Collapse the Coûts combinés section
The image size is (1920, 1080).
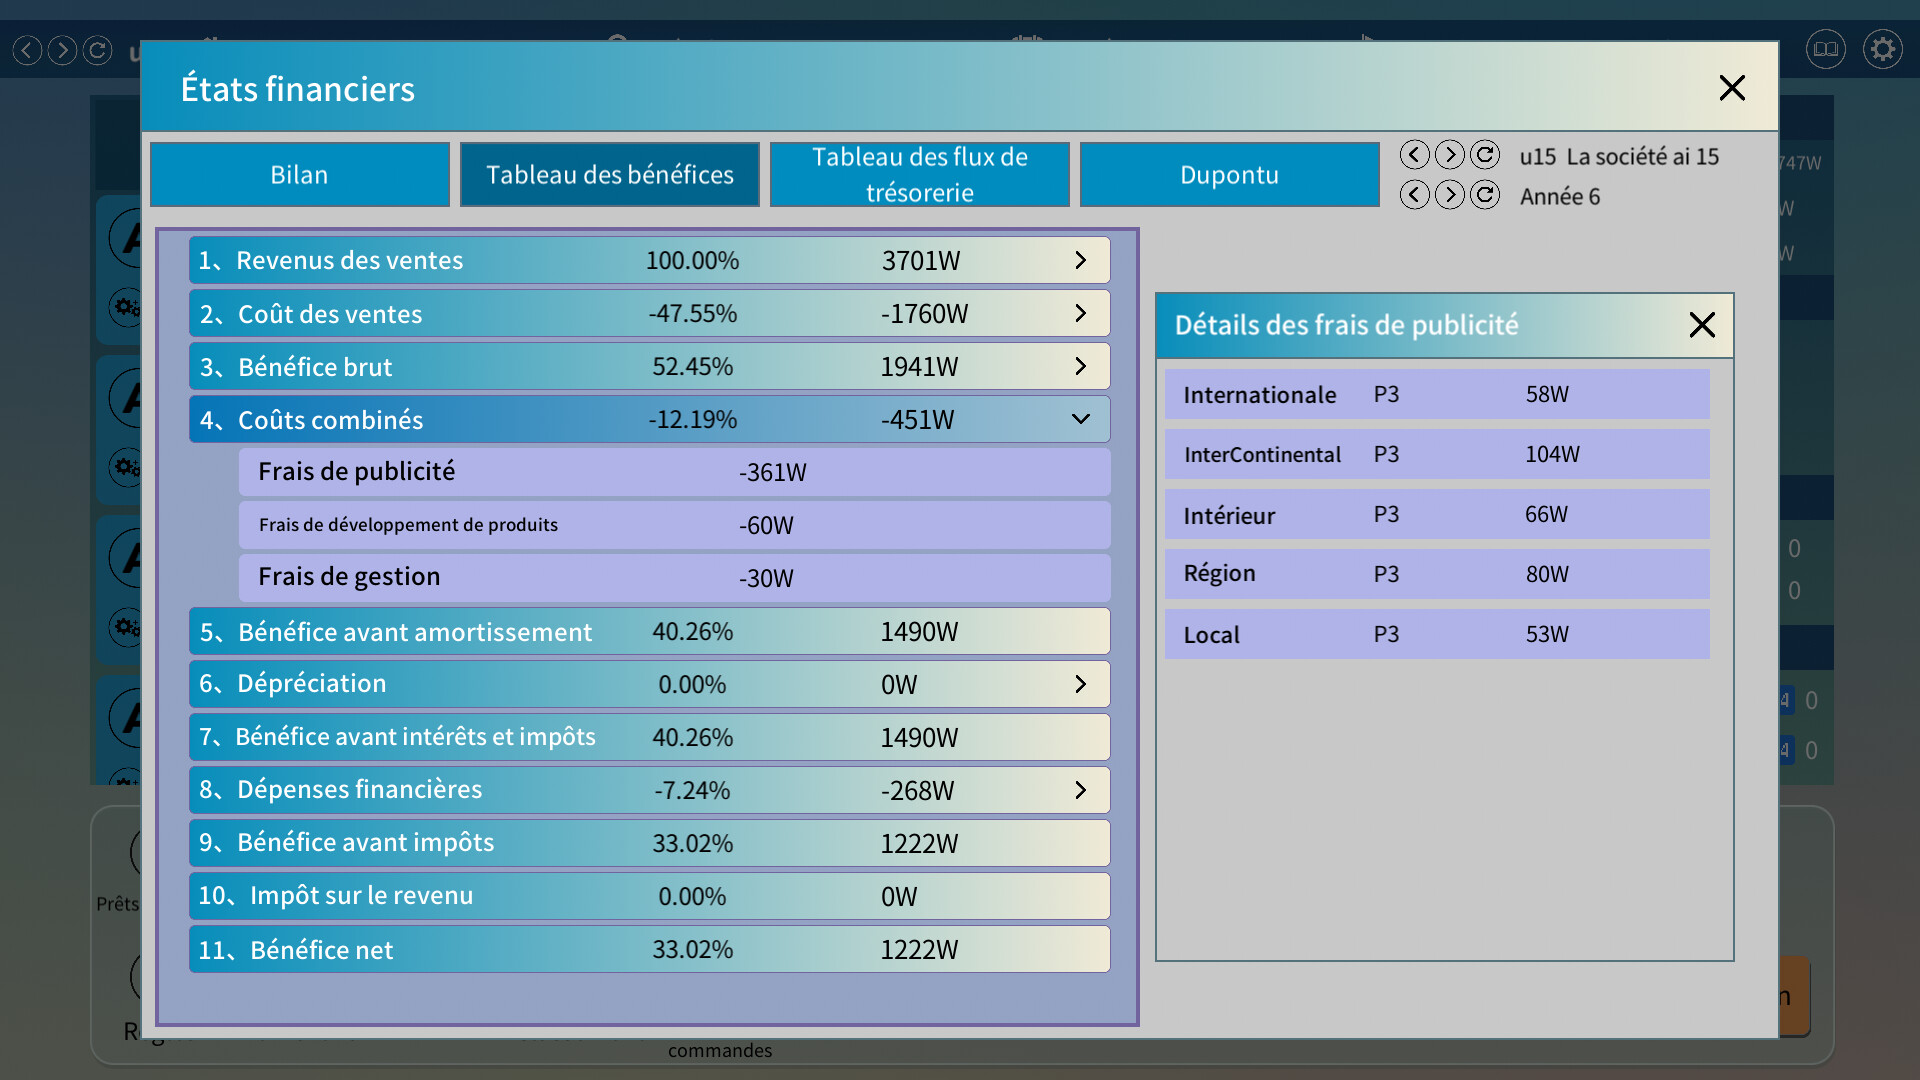1080,420
